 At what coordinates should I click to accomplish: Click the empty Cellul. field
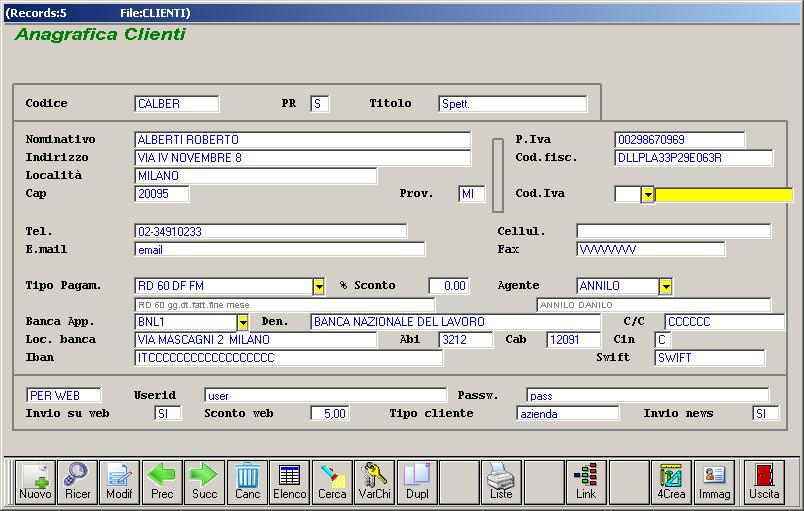pyautogui.click(x=674, y=231)
